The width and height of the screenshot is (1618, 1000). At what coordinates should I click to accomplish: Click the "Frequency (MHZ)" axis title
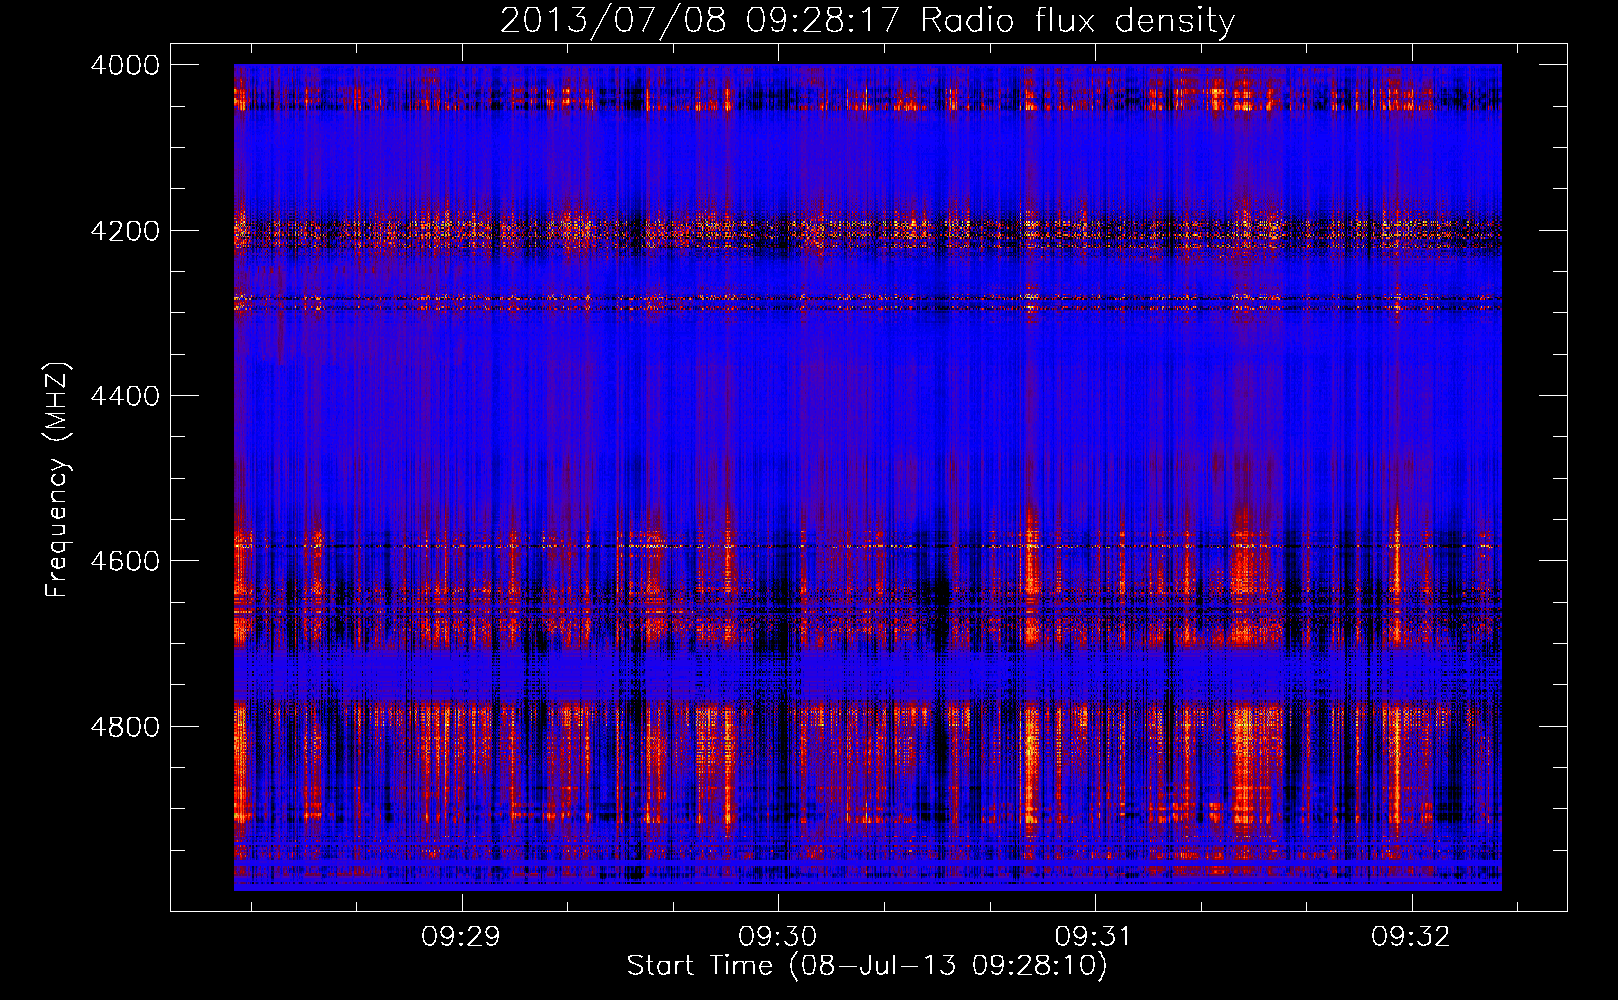[58, 480]
